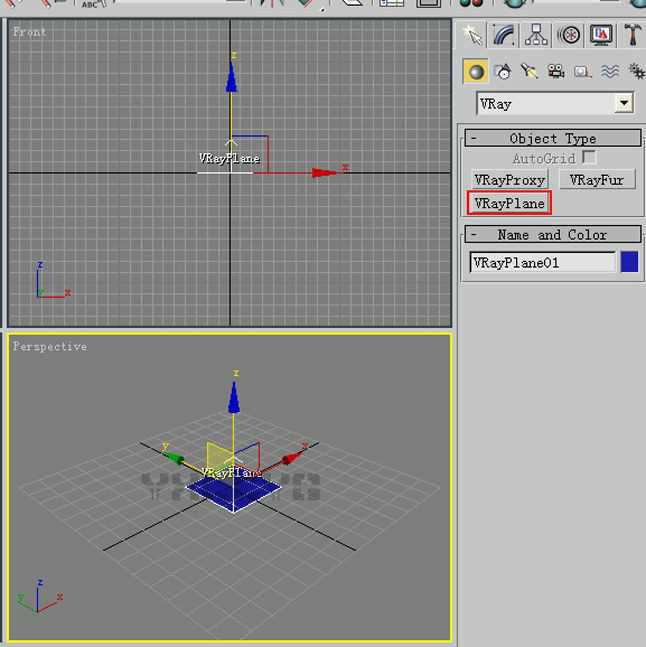Viewport: 646px width, 647px height.
Task: Select the Systems gears category icon
Action: pyautogui.click(x=636, y=71)
